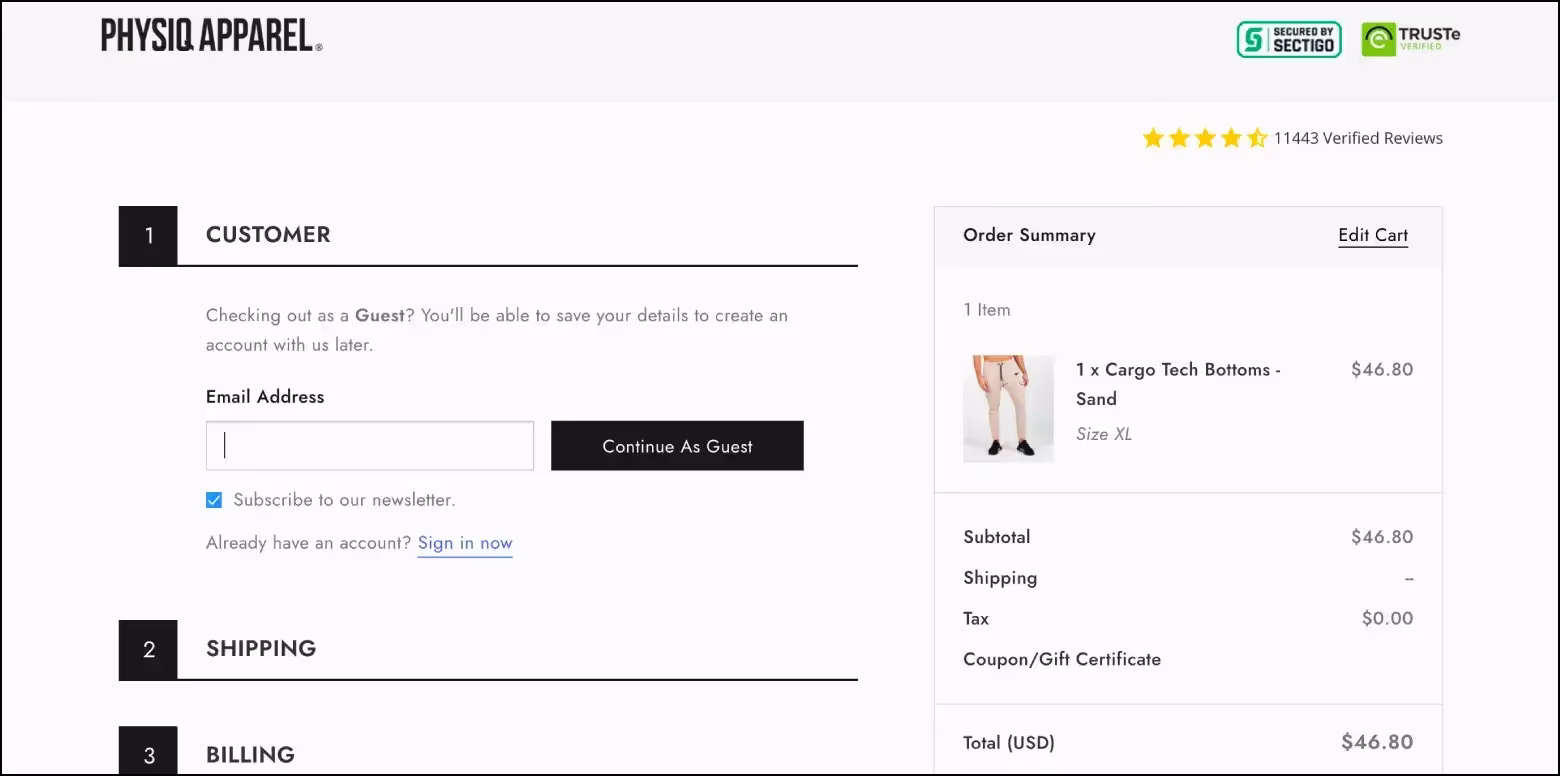Open the 11443 Verified Reviews link
This screenshot has height=776, width=1560.
click(1357, 138)
